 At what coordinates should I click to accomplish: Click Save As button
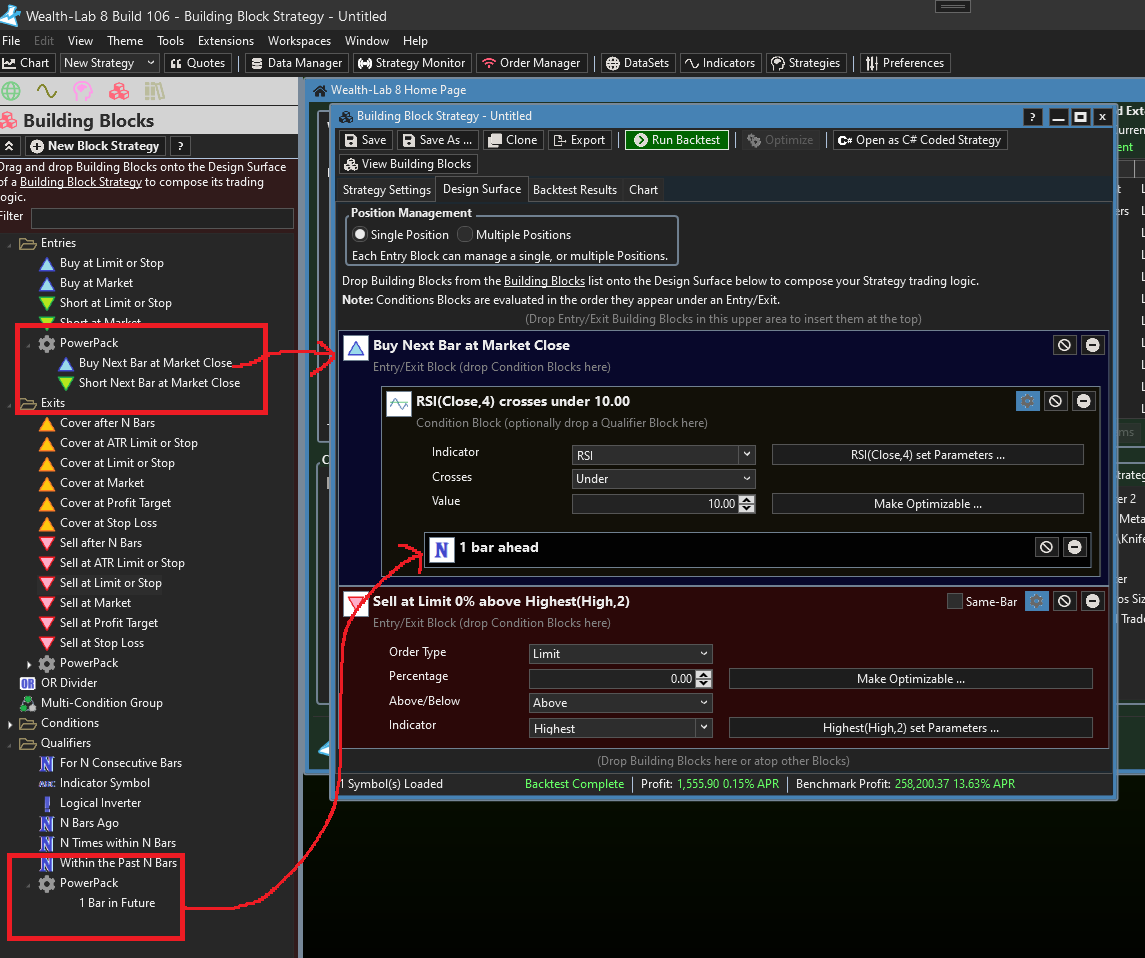point(437,140)
